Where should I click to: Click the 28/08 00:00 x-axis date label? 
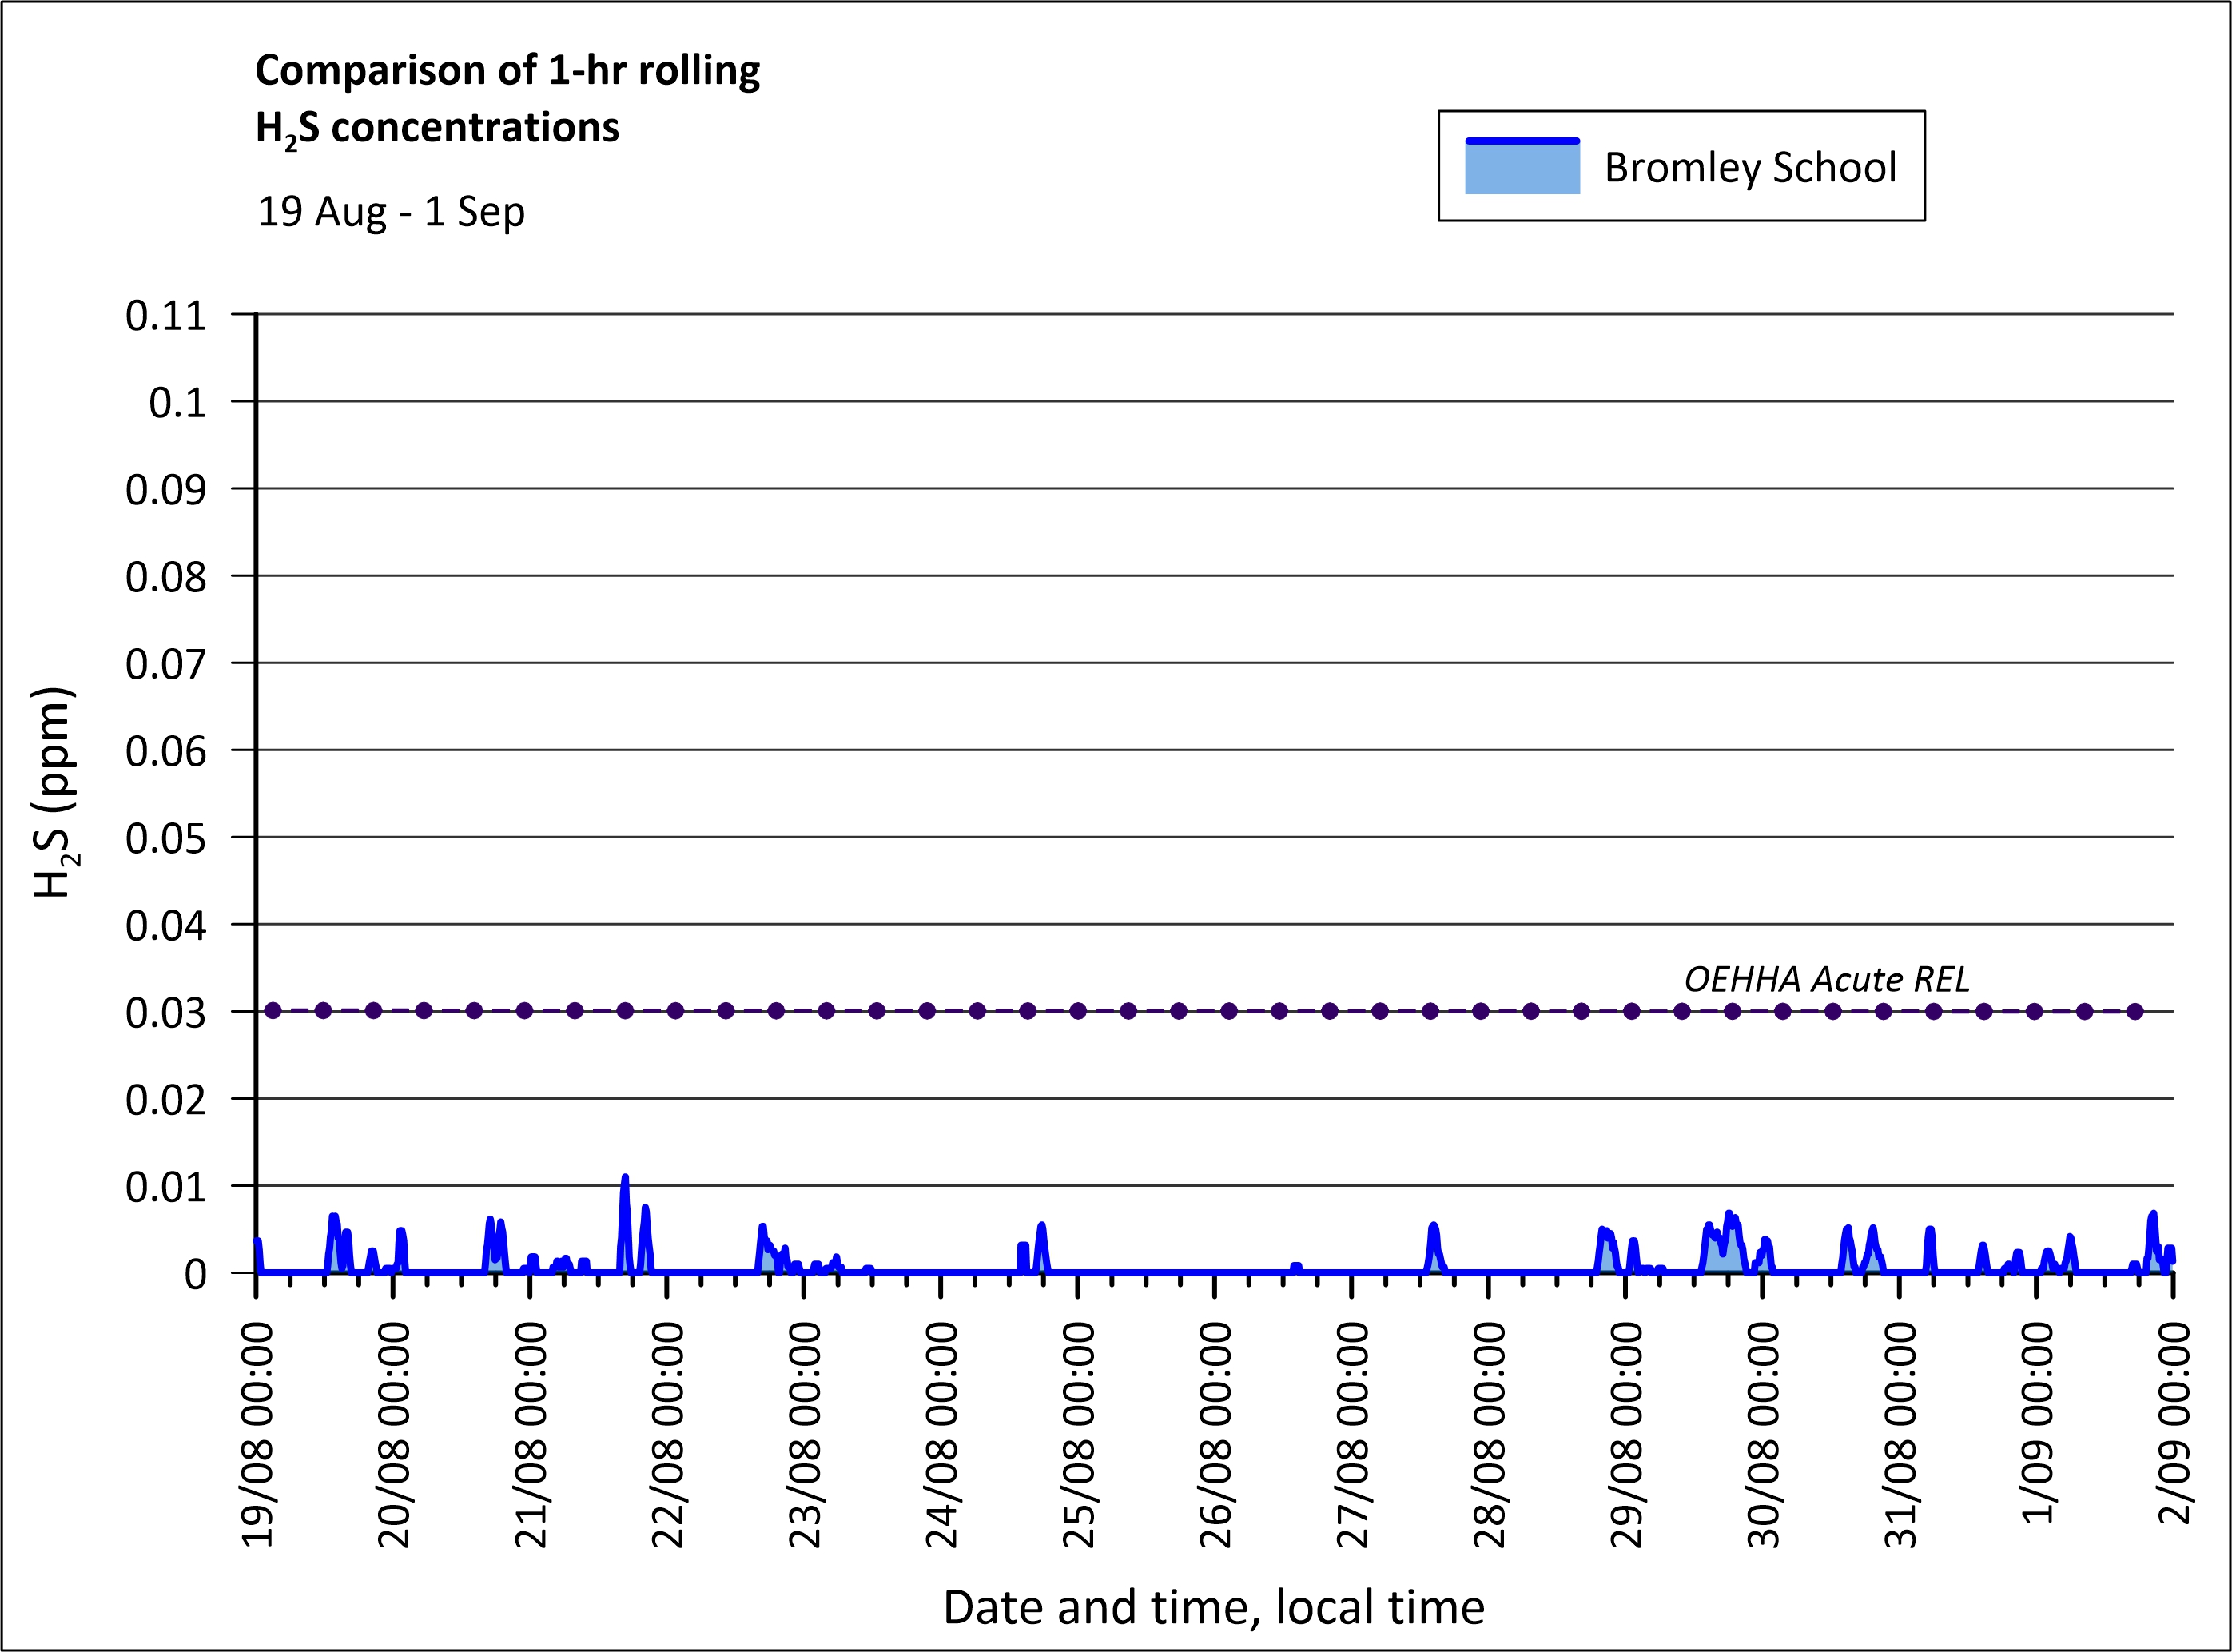(1489, 1434)
